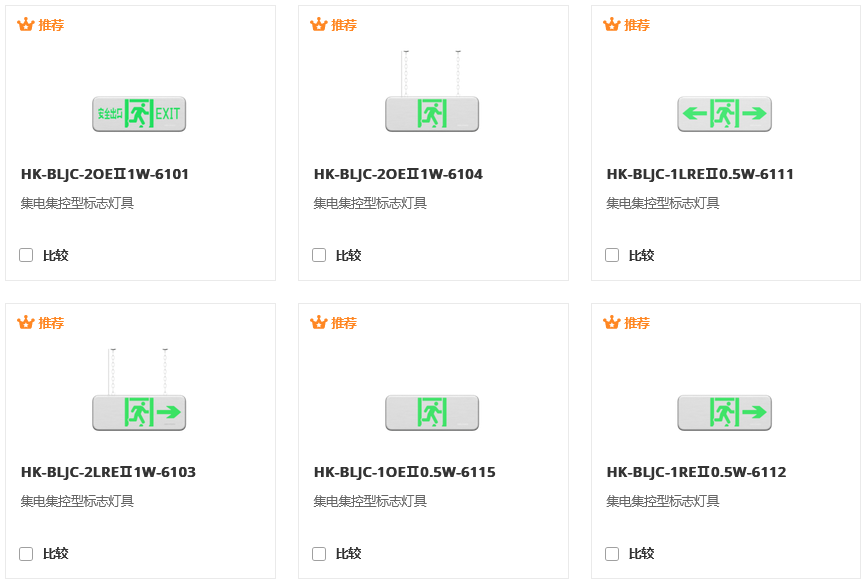Enable compare checkbox for HK-BLJC-1LREⅡ0.5W-6111
The width and height of the screenshot is (867, 584).
click(x=612, y=255)
